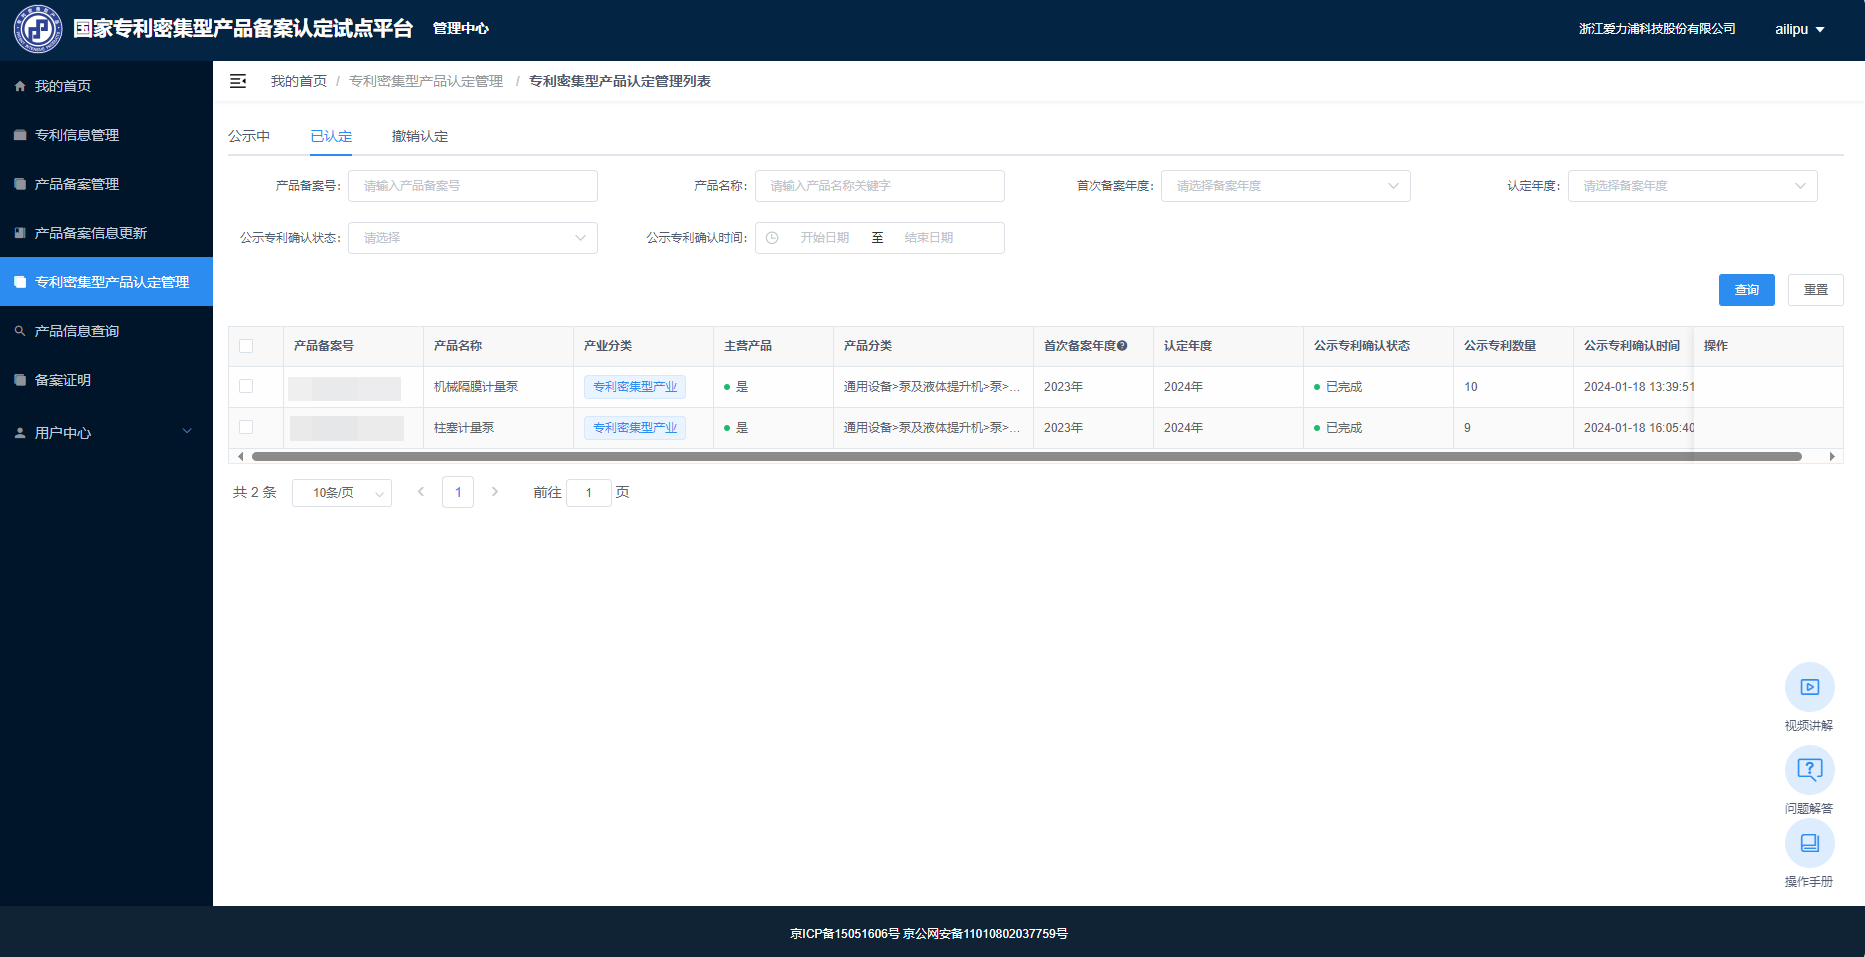This screenshot has height=957, width=1865.
Task: Click the 专利密集型产业 tag in 柱塞计量泵 row
Action: pos(635,428)
